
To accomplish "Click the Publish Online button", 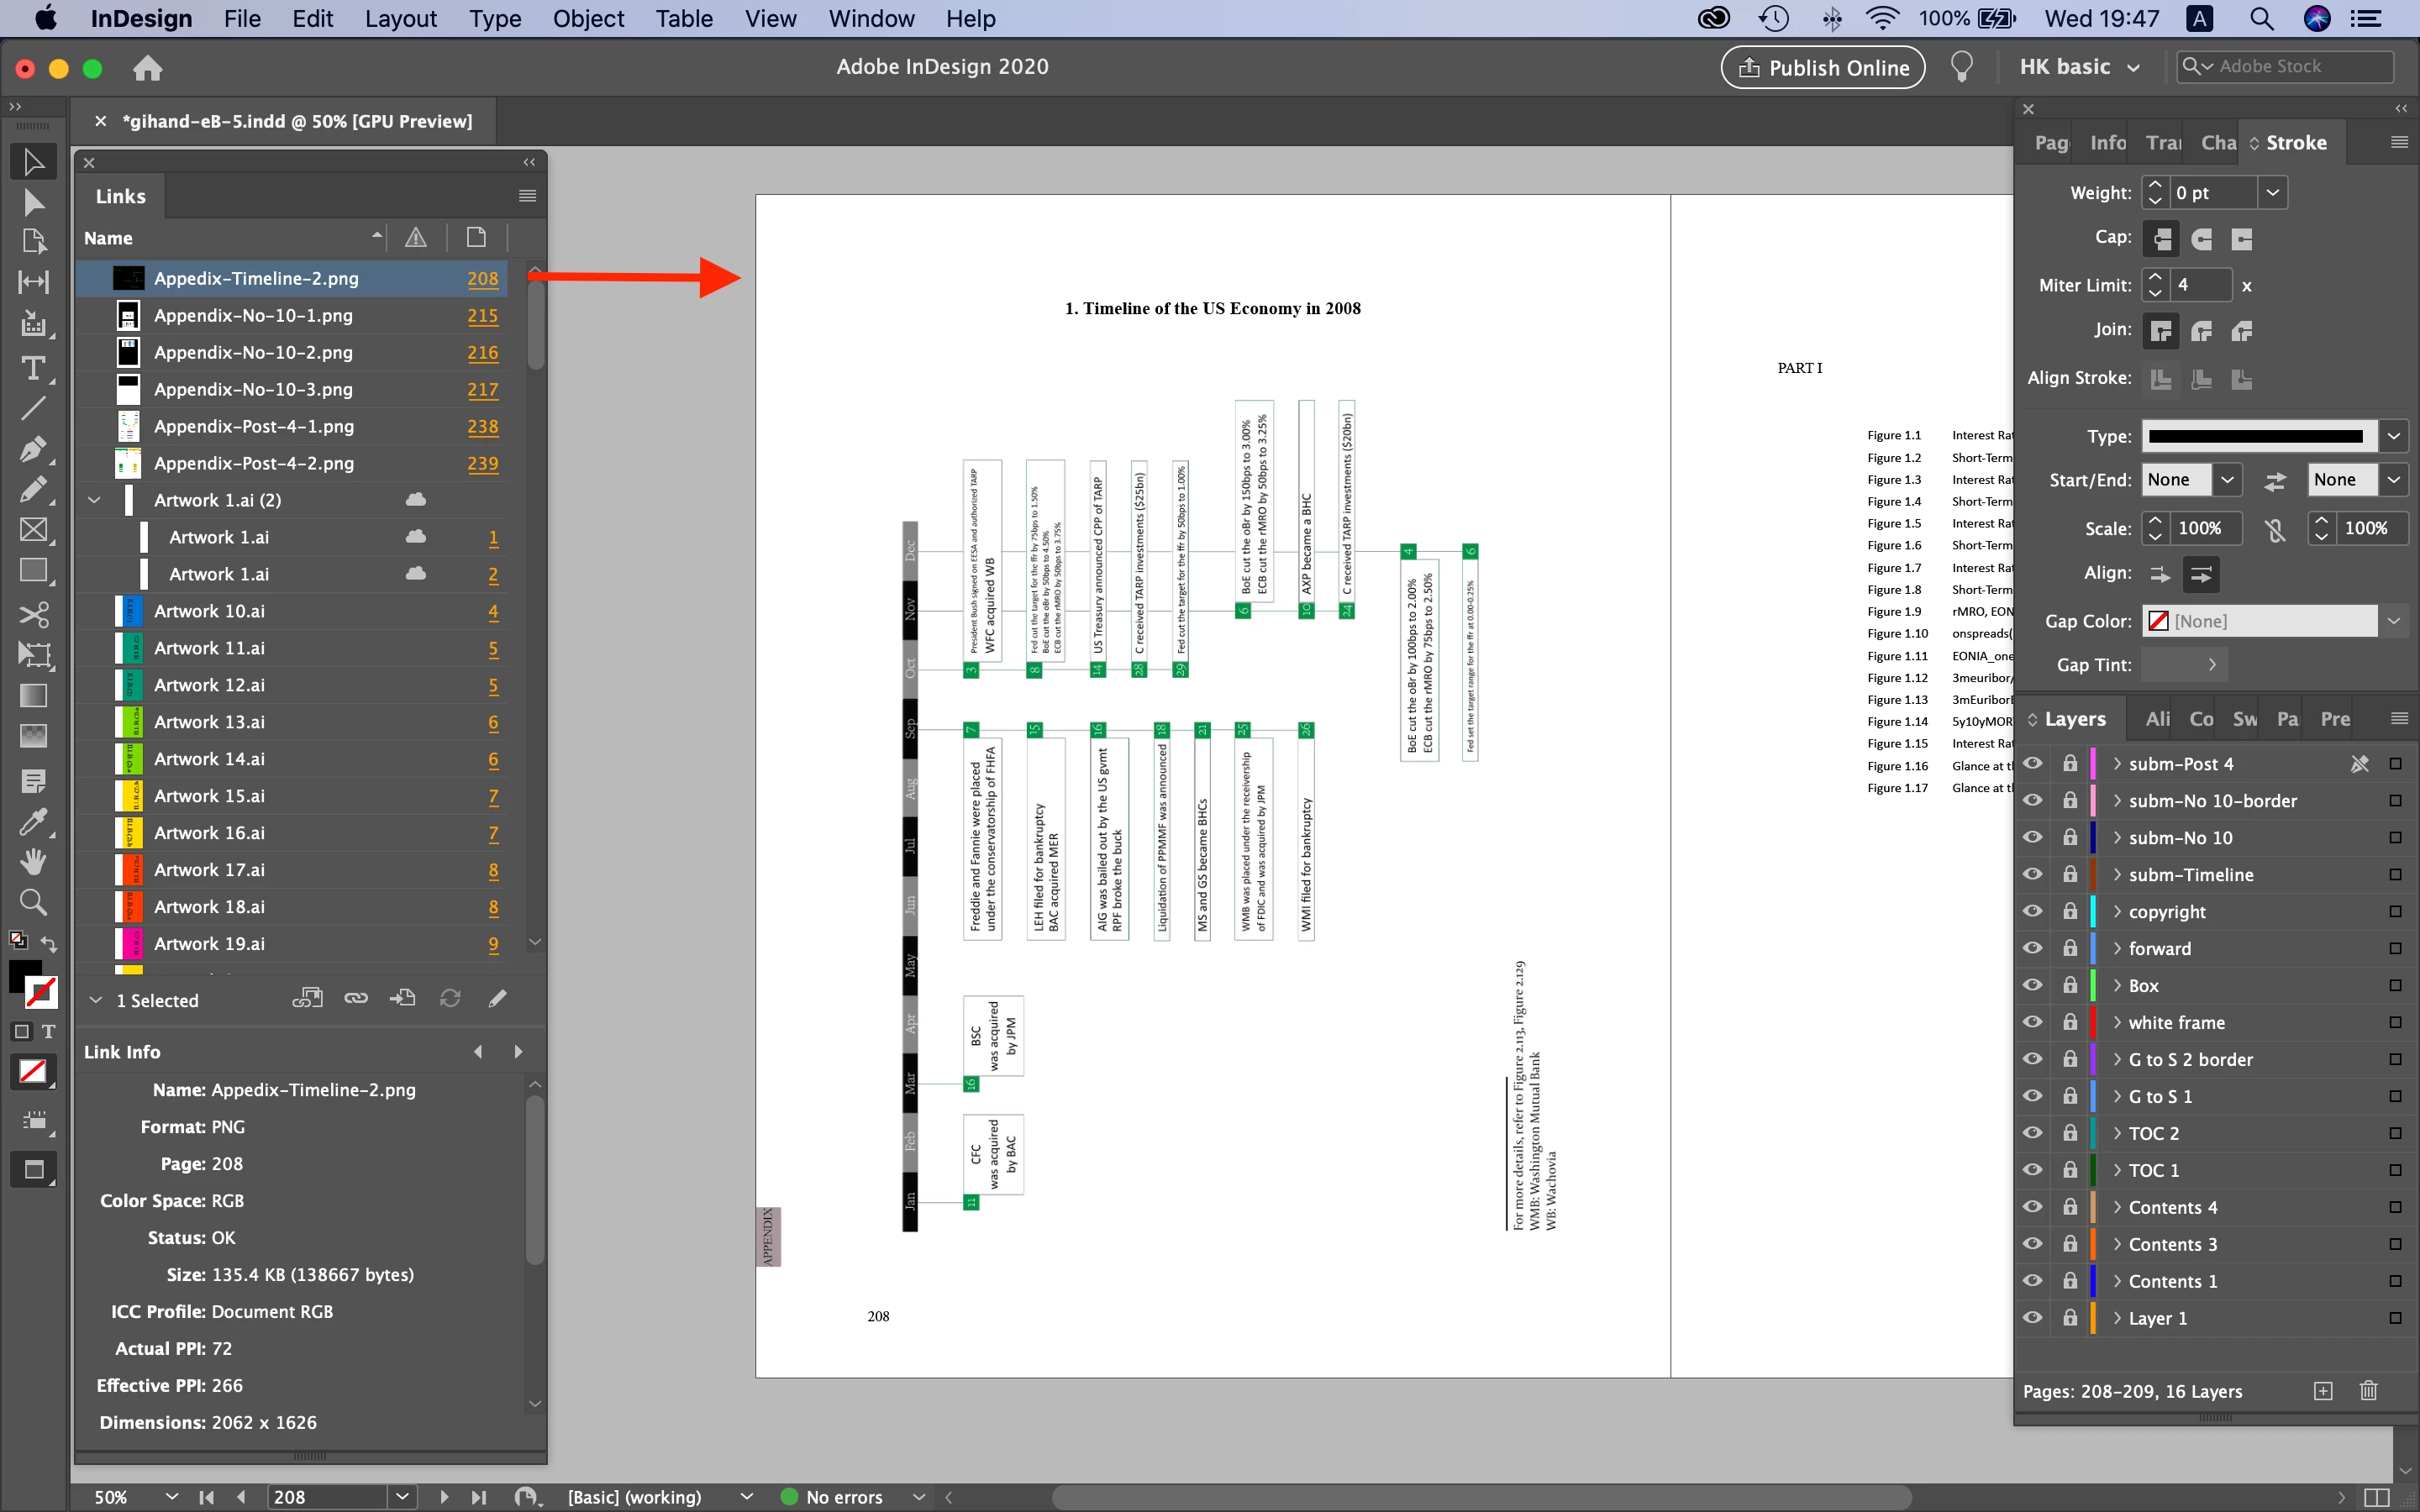I will click(1823, 67).
